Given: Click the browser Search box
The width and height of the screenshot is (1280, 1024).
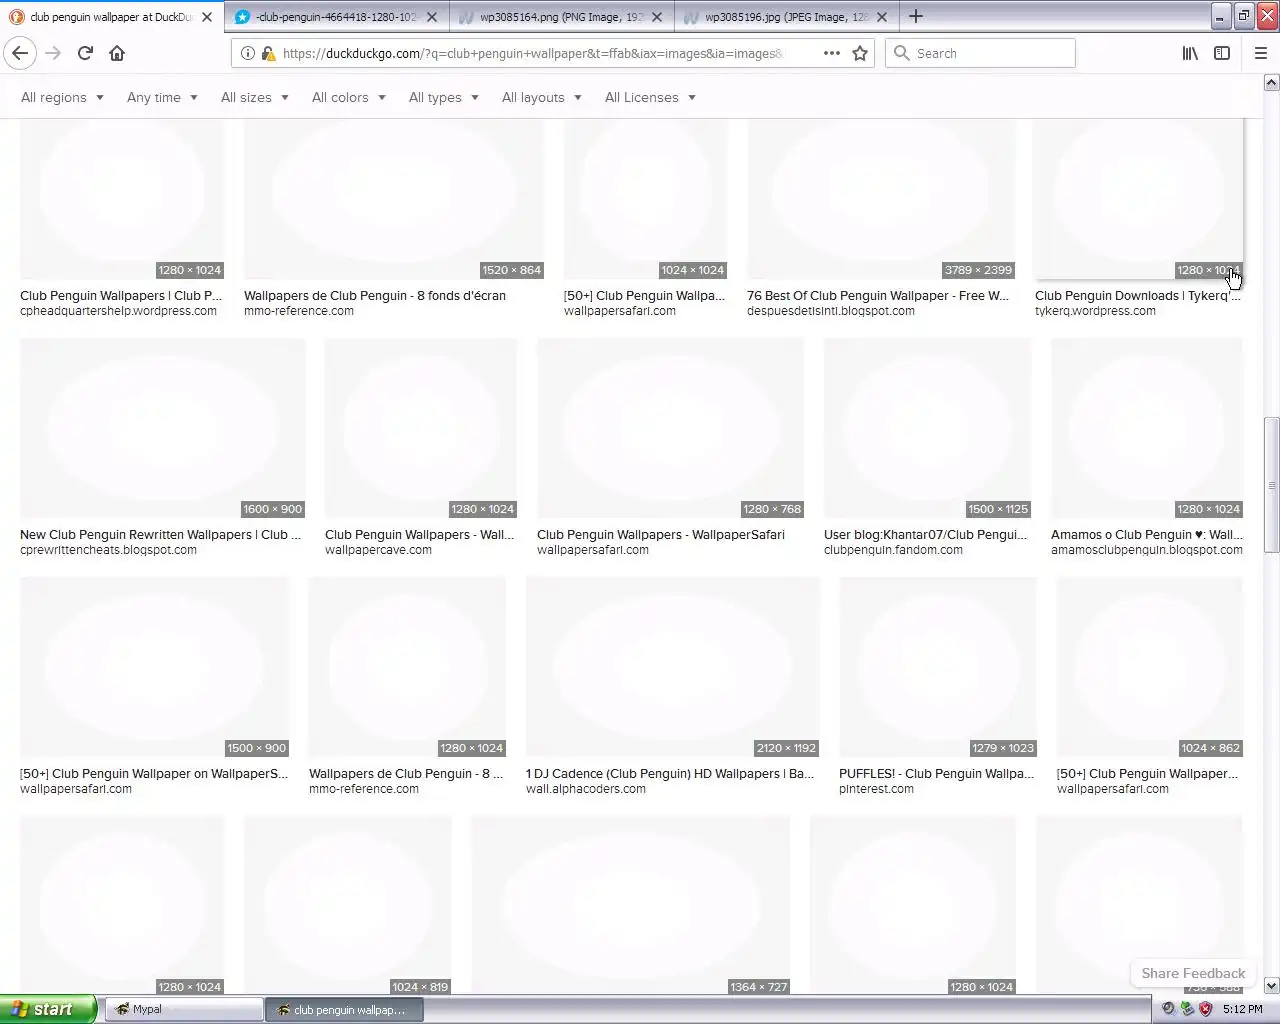Looking at the screenshot, I should [980, 53].
